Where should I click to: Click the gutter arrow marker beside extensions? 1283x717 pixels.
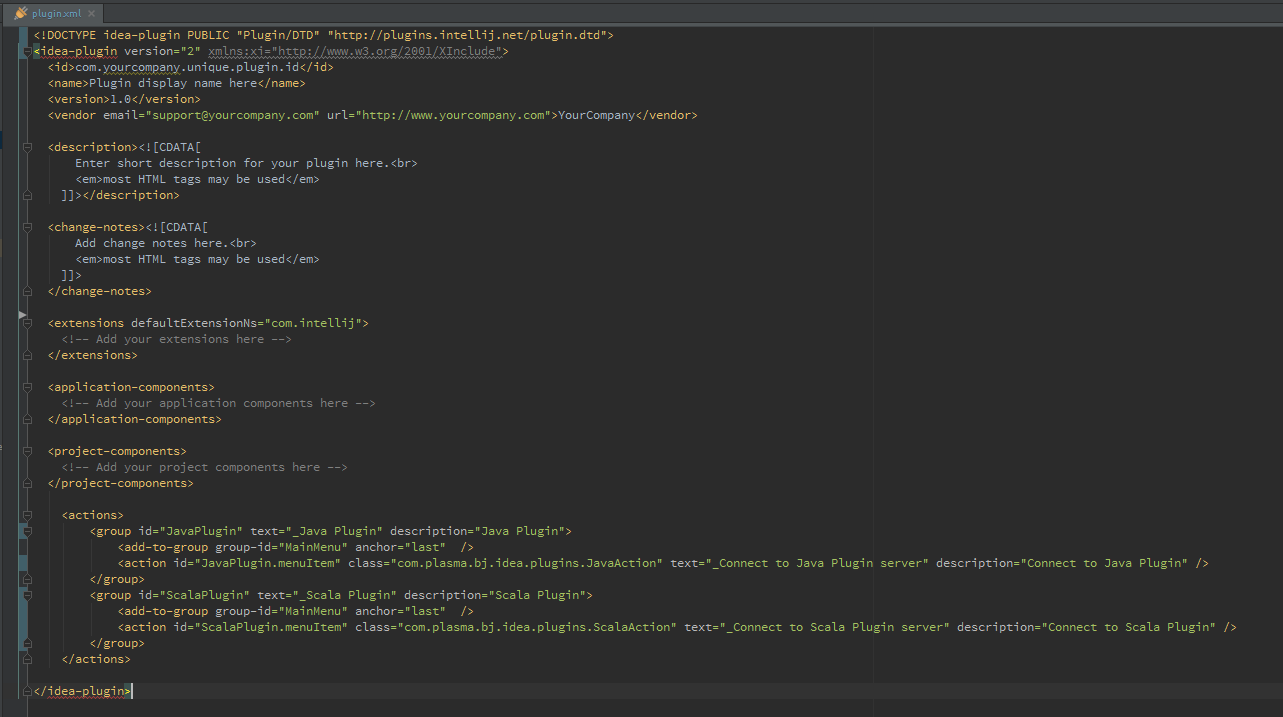point(22,314)
